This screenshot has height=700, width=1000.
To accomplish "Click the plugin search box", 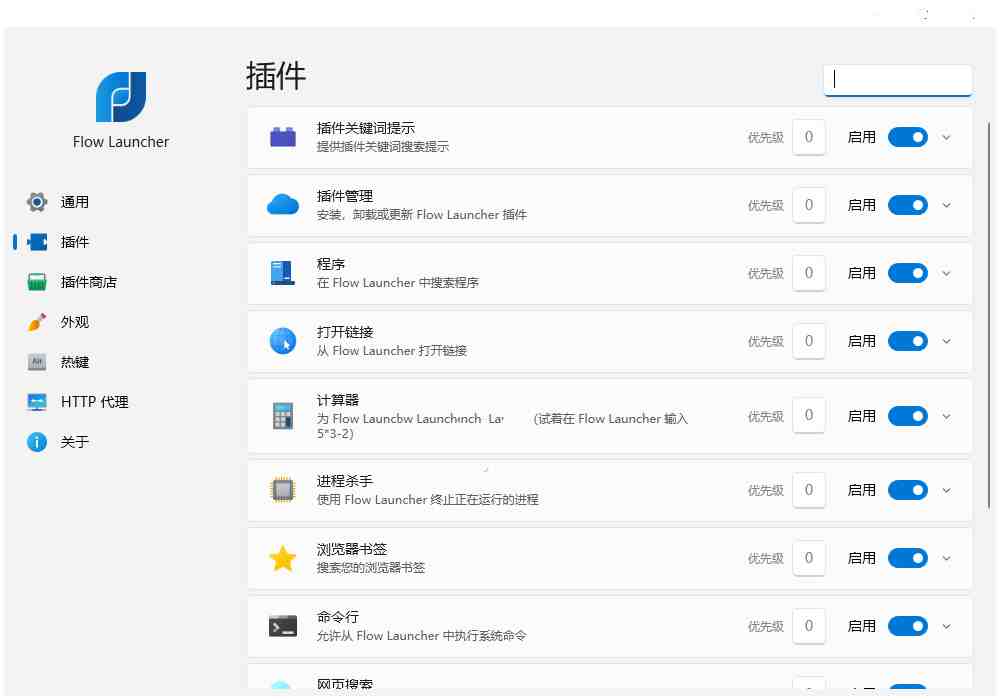I will point(897,79).
